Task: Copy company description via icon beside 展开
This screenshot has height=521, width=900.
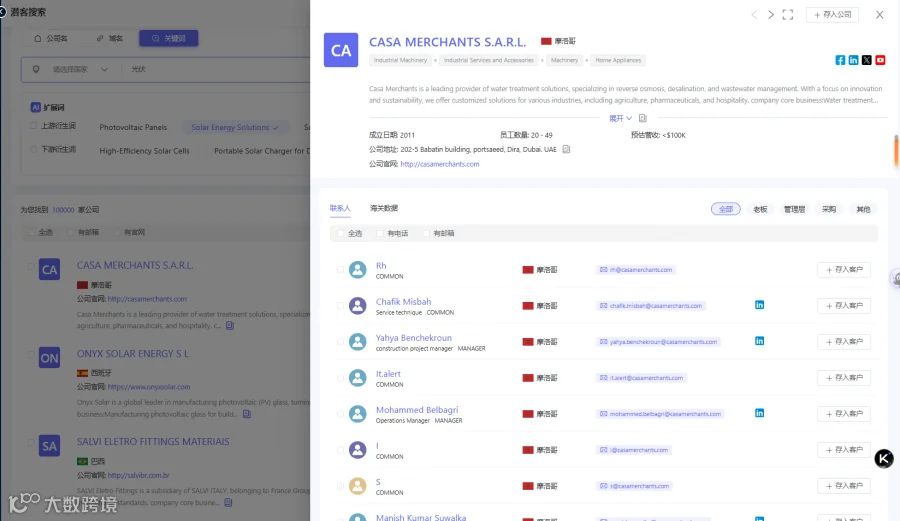Action: pos(642,118)
